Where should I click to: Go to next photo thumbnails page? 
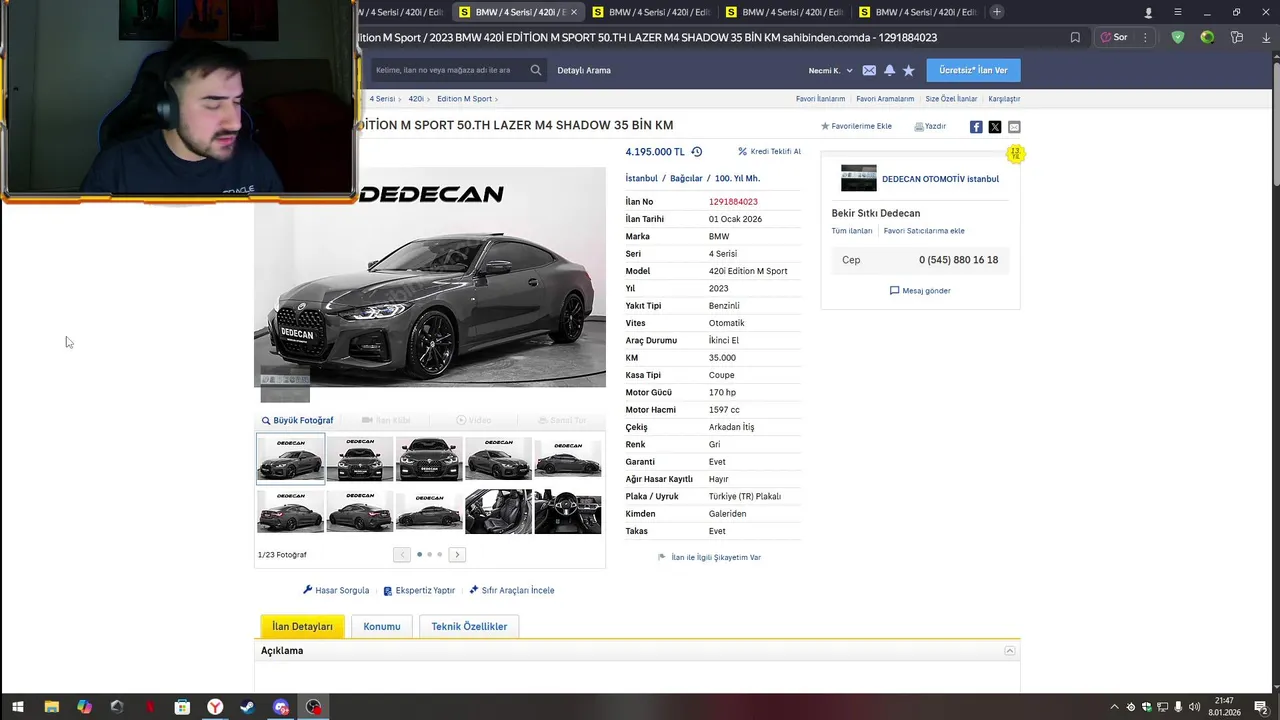(x=457, y=554)
